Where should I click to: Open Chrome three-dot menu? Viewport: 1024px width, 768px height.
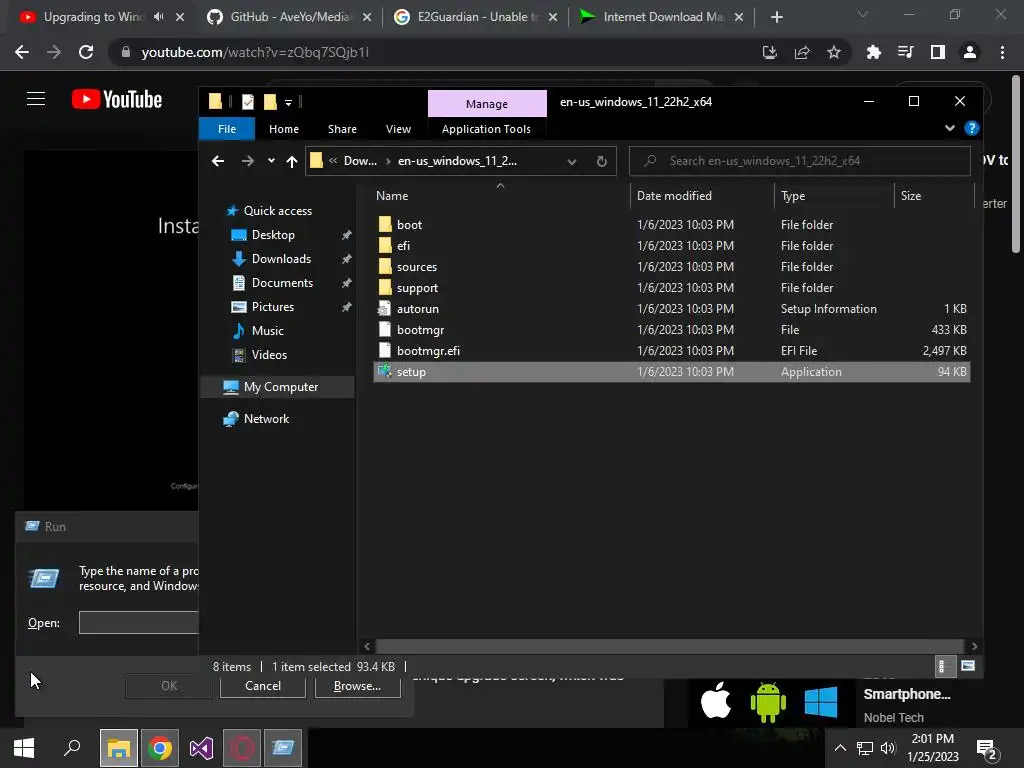1002,52
